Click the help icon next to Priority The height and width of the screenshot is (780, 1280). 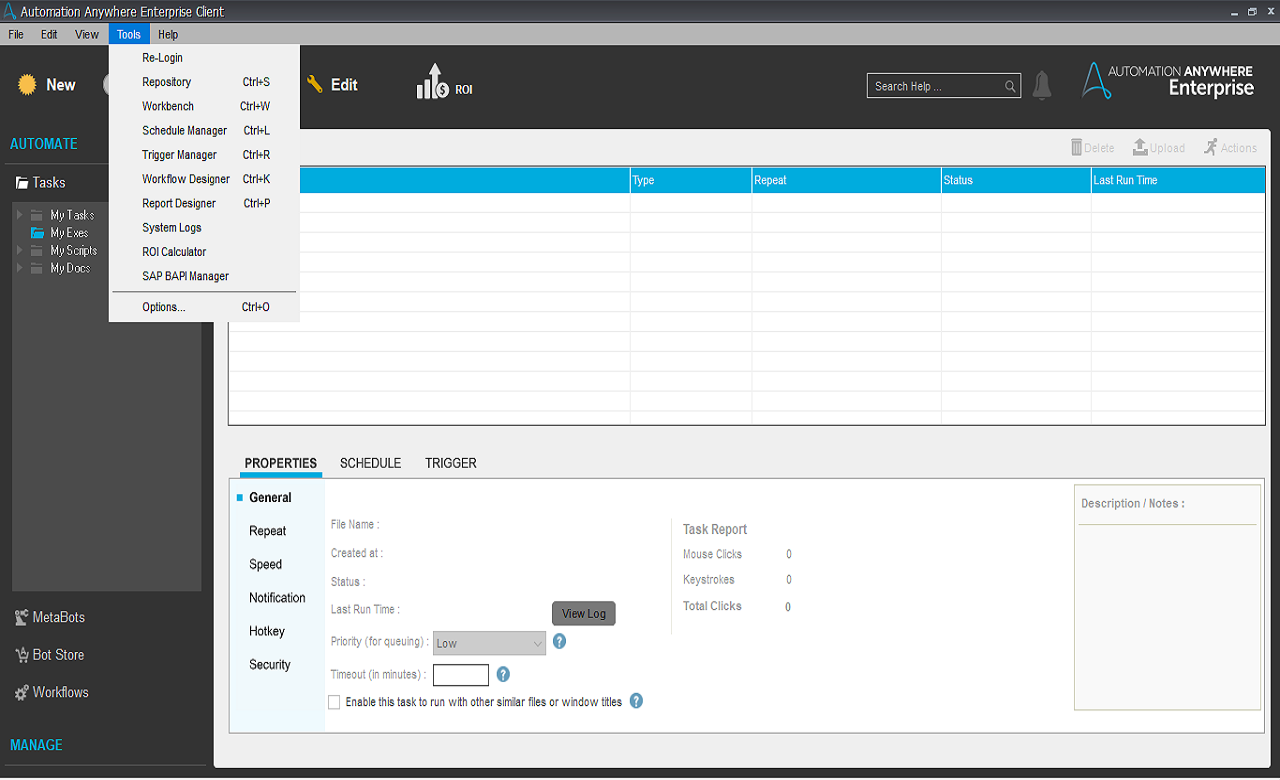coord(560,641)
